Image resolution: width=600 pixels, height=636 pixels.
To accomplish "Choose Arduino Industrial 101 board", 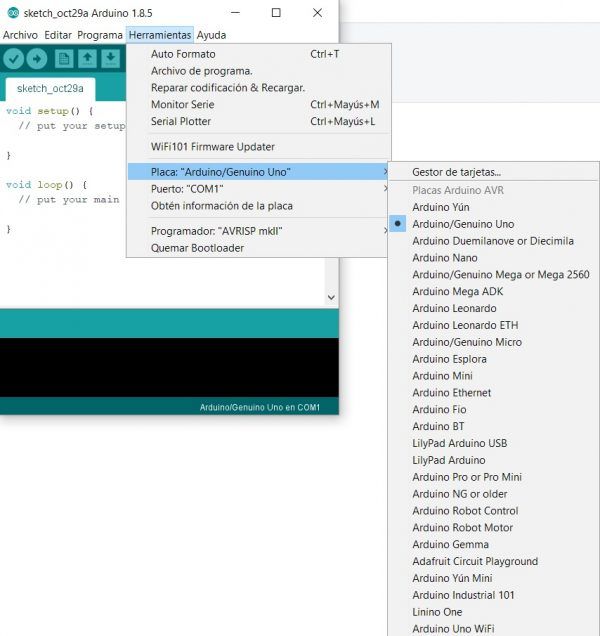I will pos(494,595).
